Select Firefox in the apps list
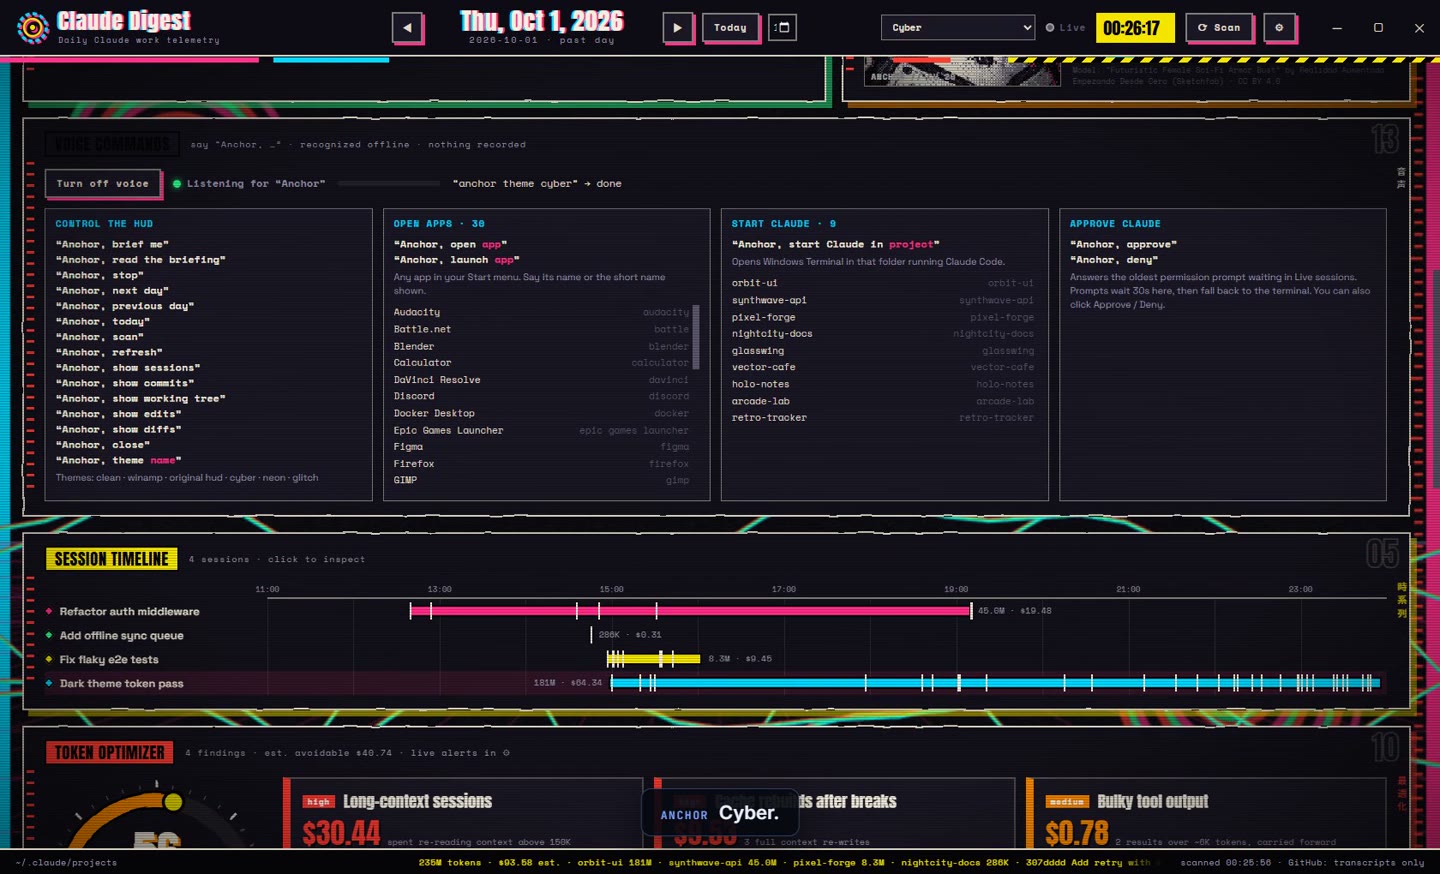Screen dimensions: 1440x874 pyautogui.click(x=541, y=464)
